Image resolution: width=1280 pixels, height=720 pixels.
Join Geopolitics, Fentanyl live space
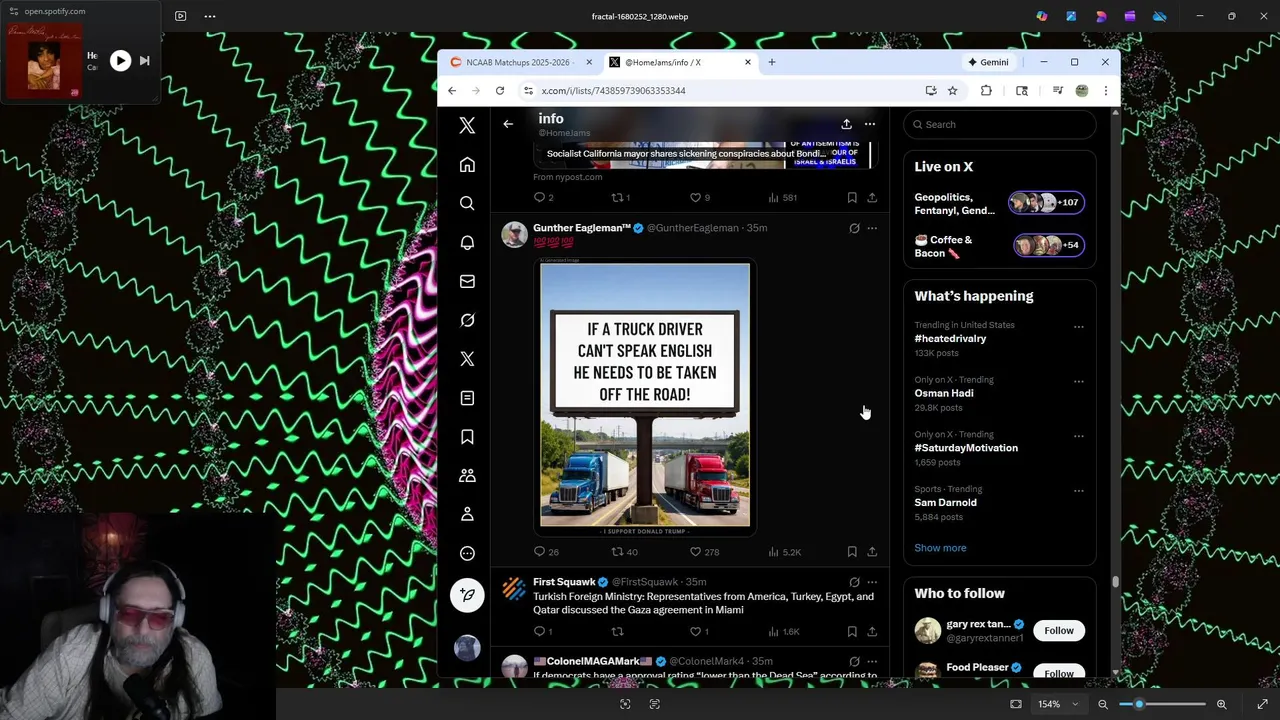1000,204
